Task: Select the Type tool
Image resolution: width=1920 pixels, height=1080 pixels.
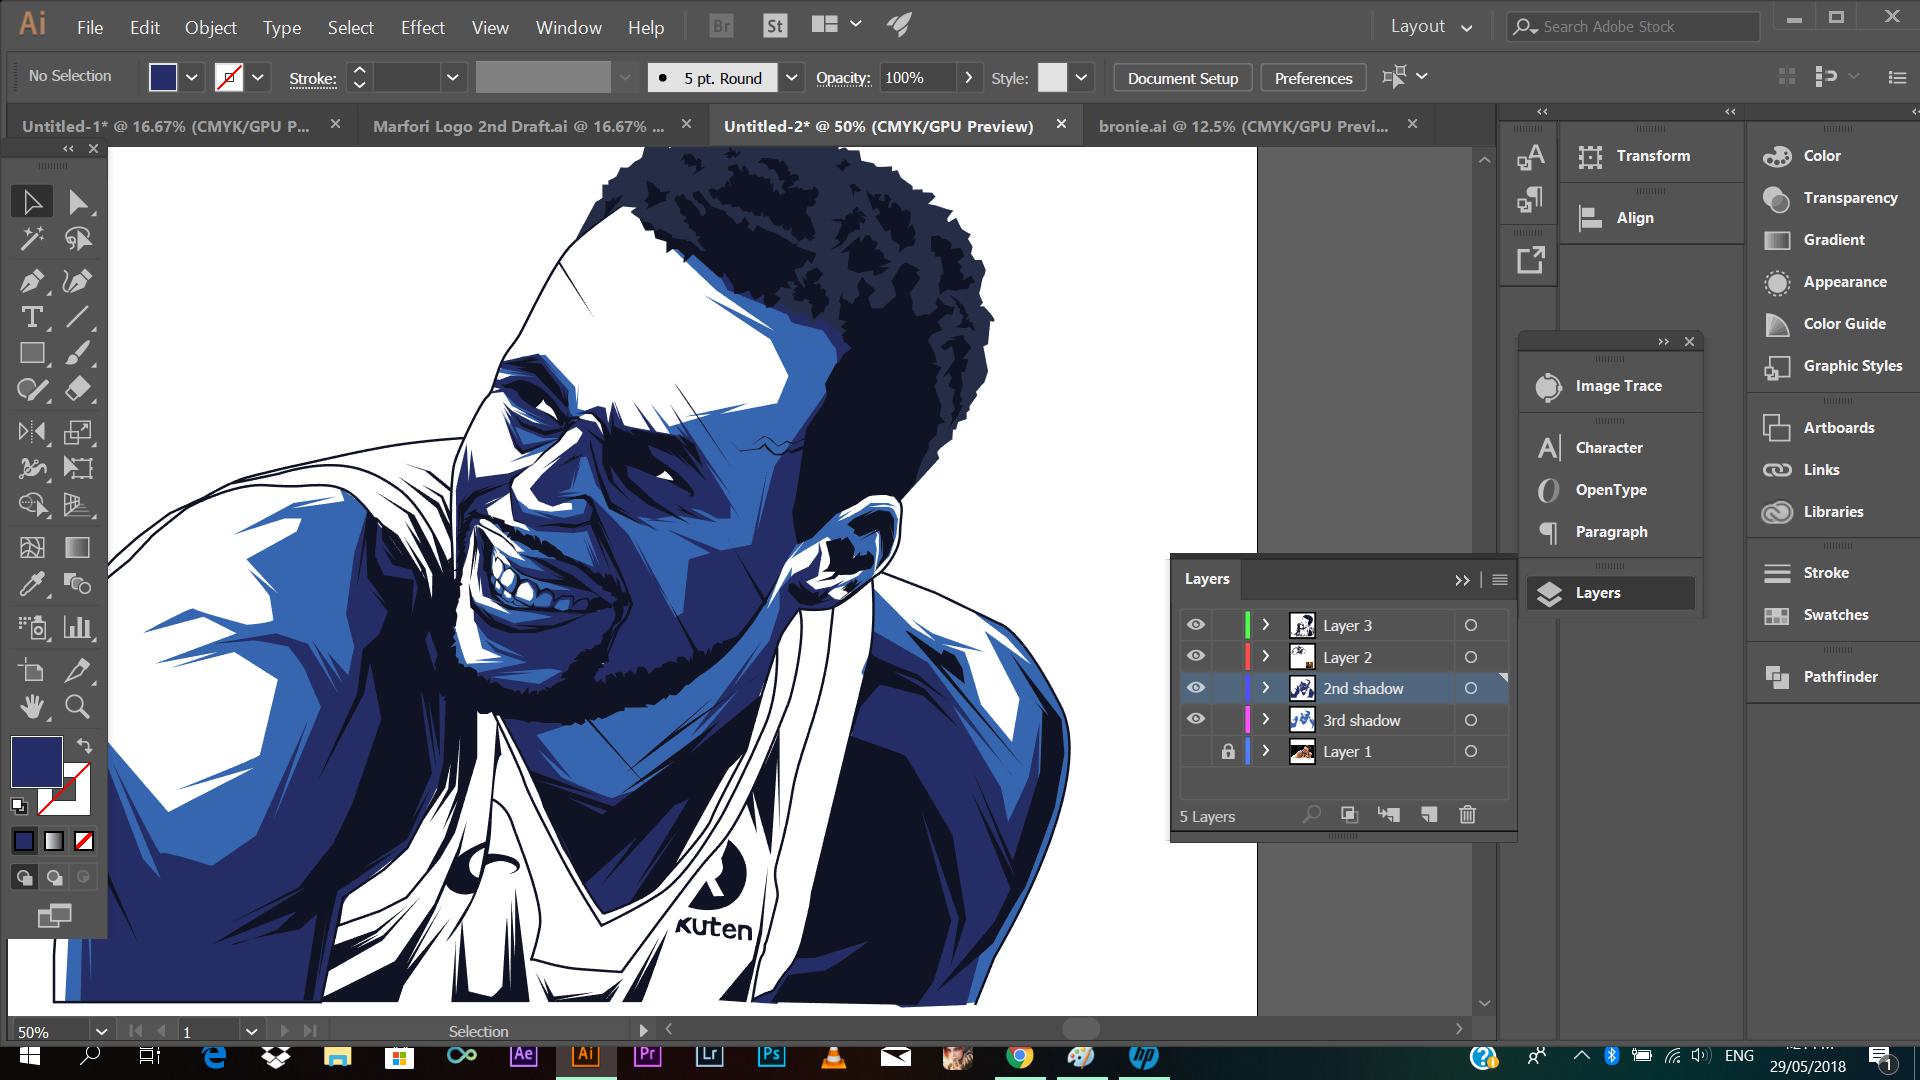Action: [x=32, y=317]
